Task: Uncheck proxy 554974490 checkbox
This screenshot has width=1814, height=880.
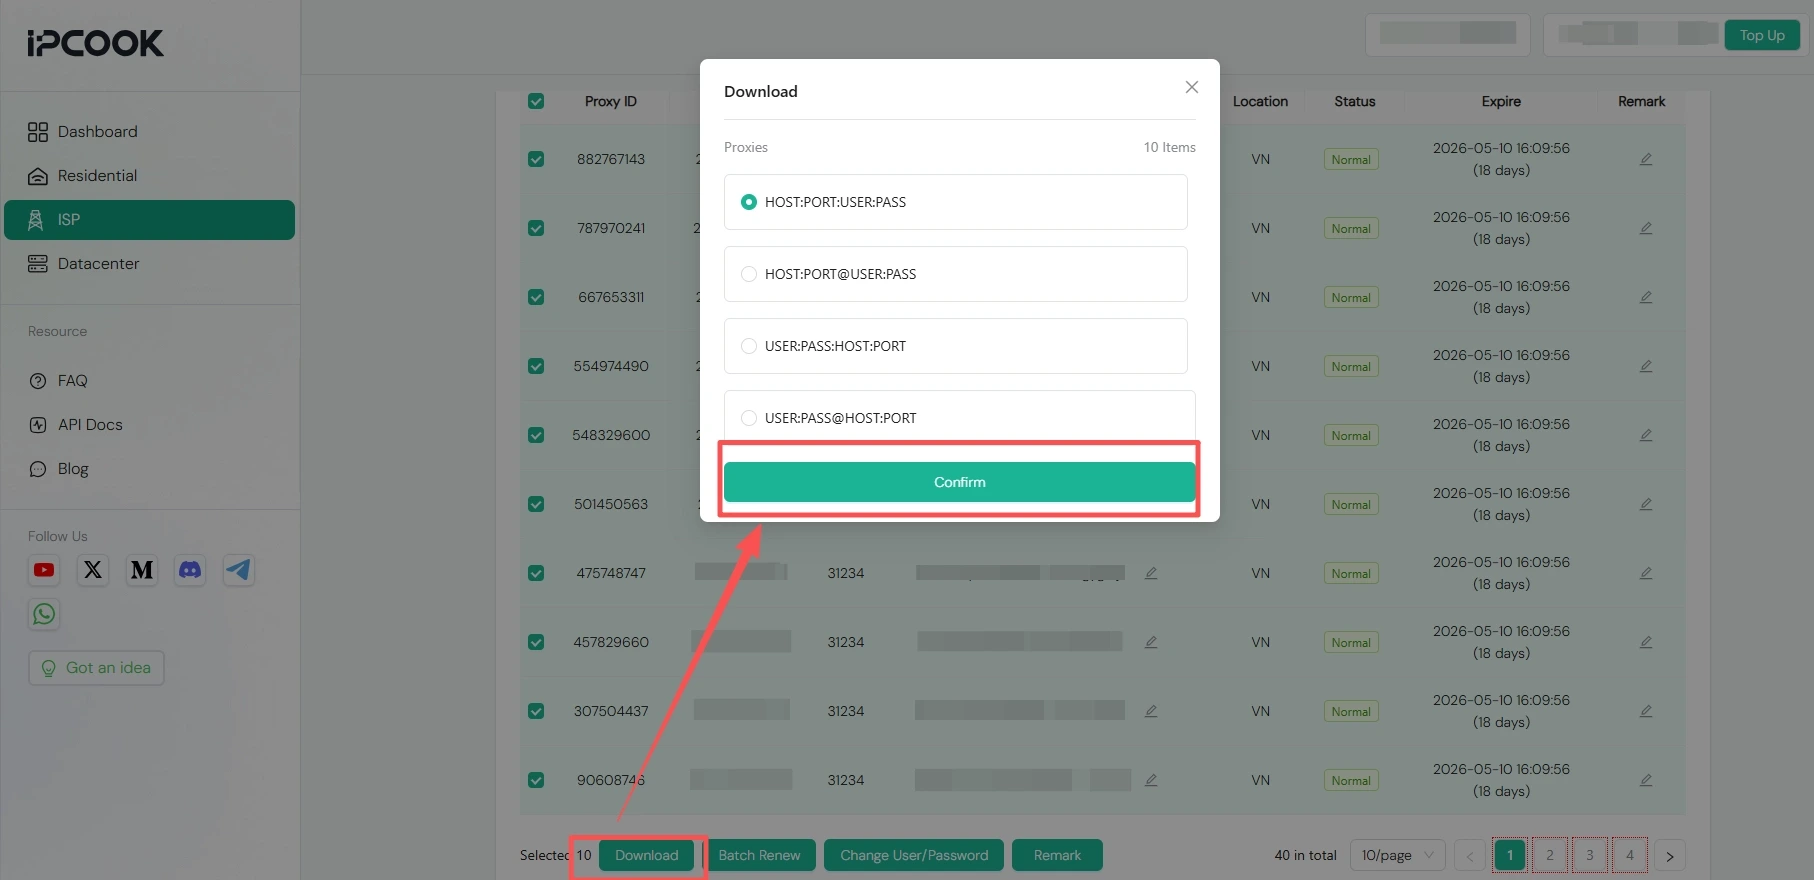Action: tap(536, 366)
